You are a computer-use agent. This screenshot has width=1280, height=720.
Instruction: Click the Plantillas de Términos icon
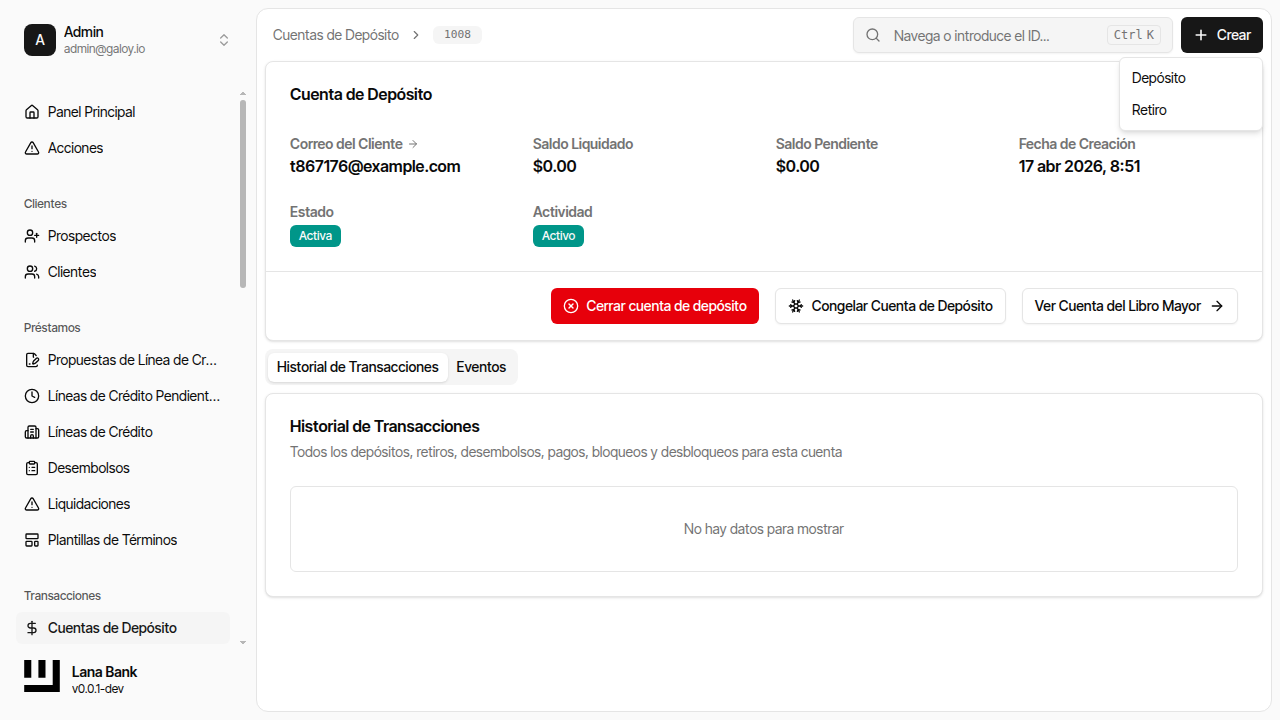coord(32,540)
